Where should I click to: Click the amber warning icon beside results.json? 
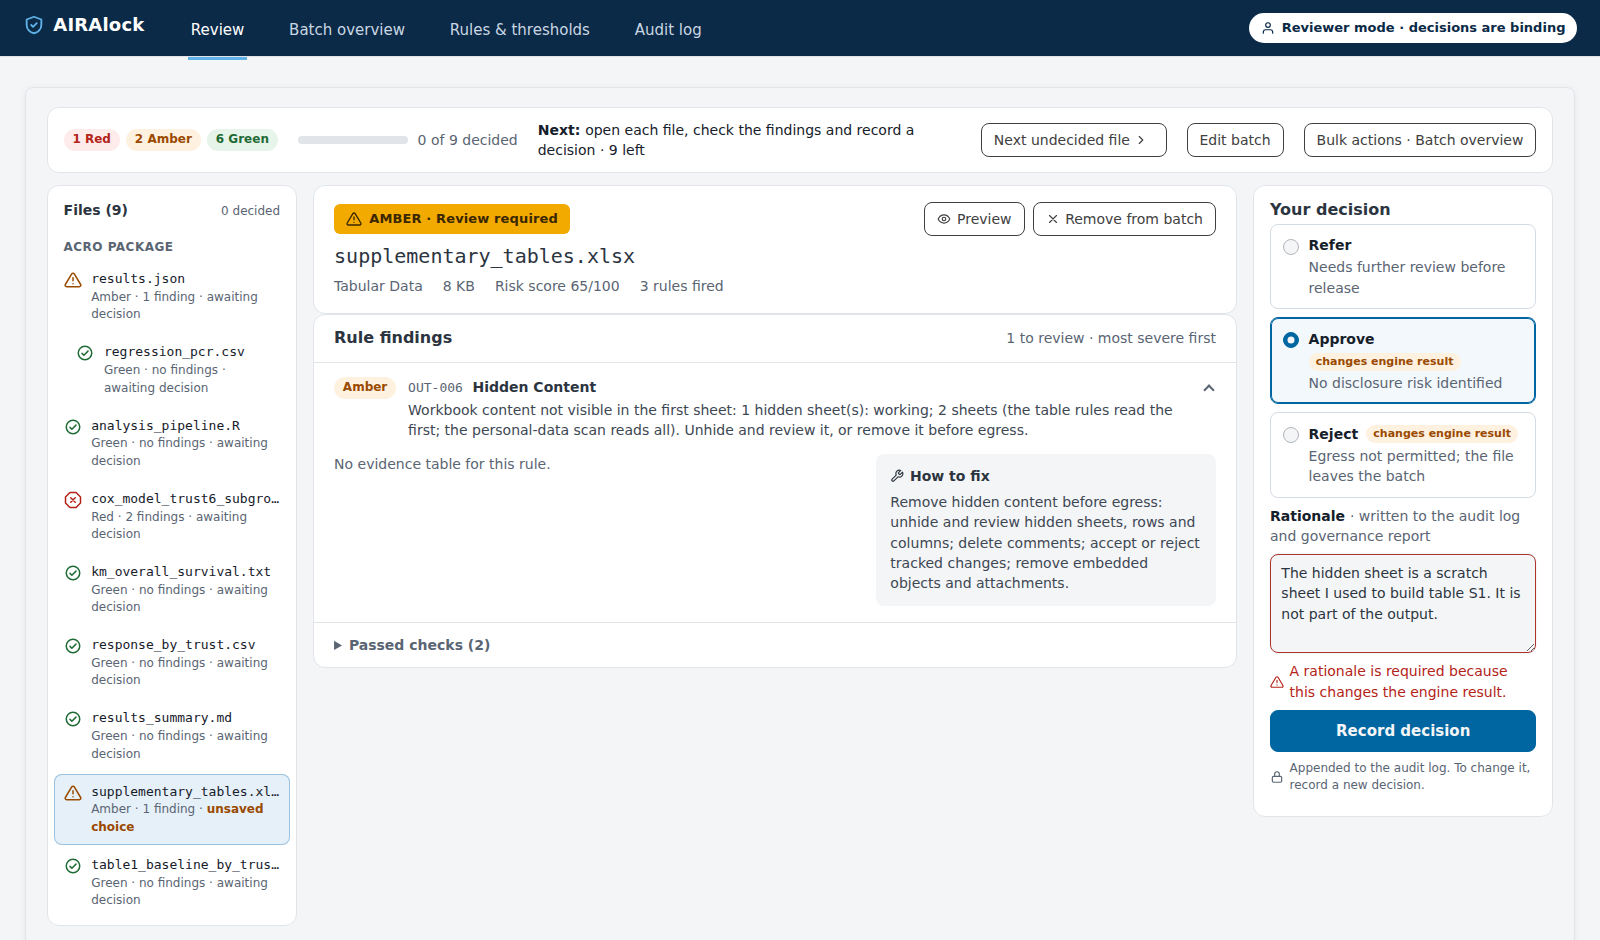tap(73, 280)
